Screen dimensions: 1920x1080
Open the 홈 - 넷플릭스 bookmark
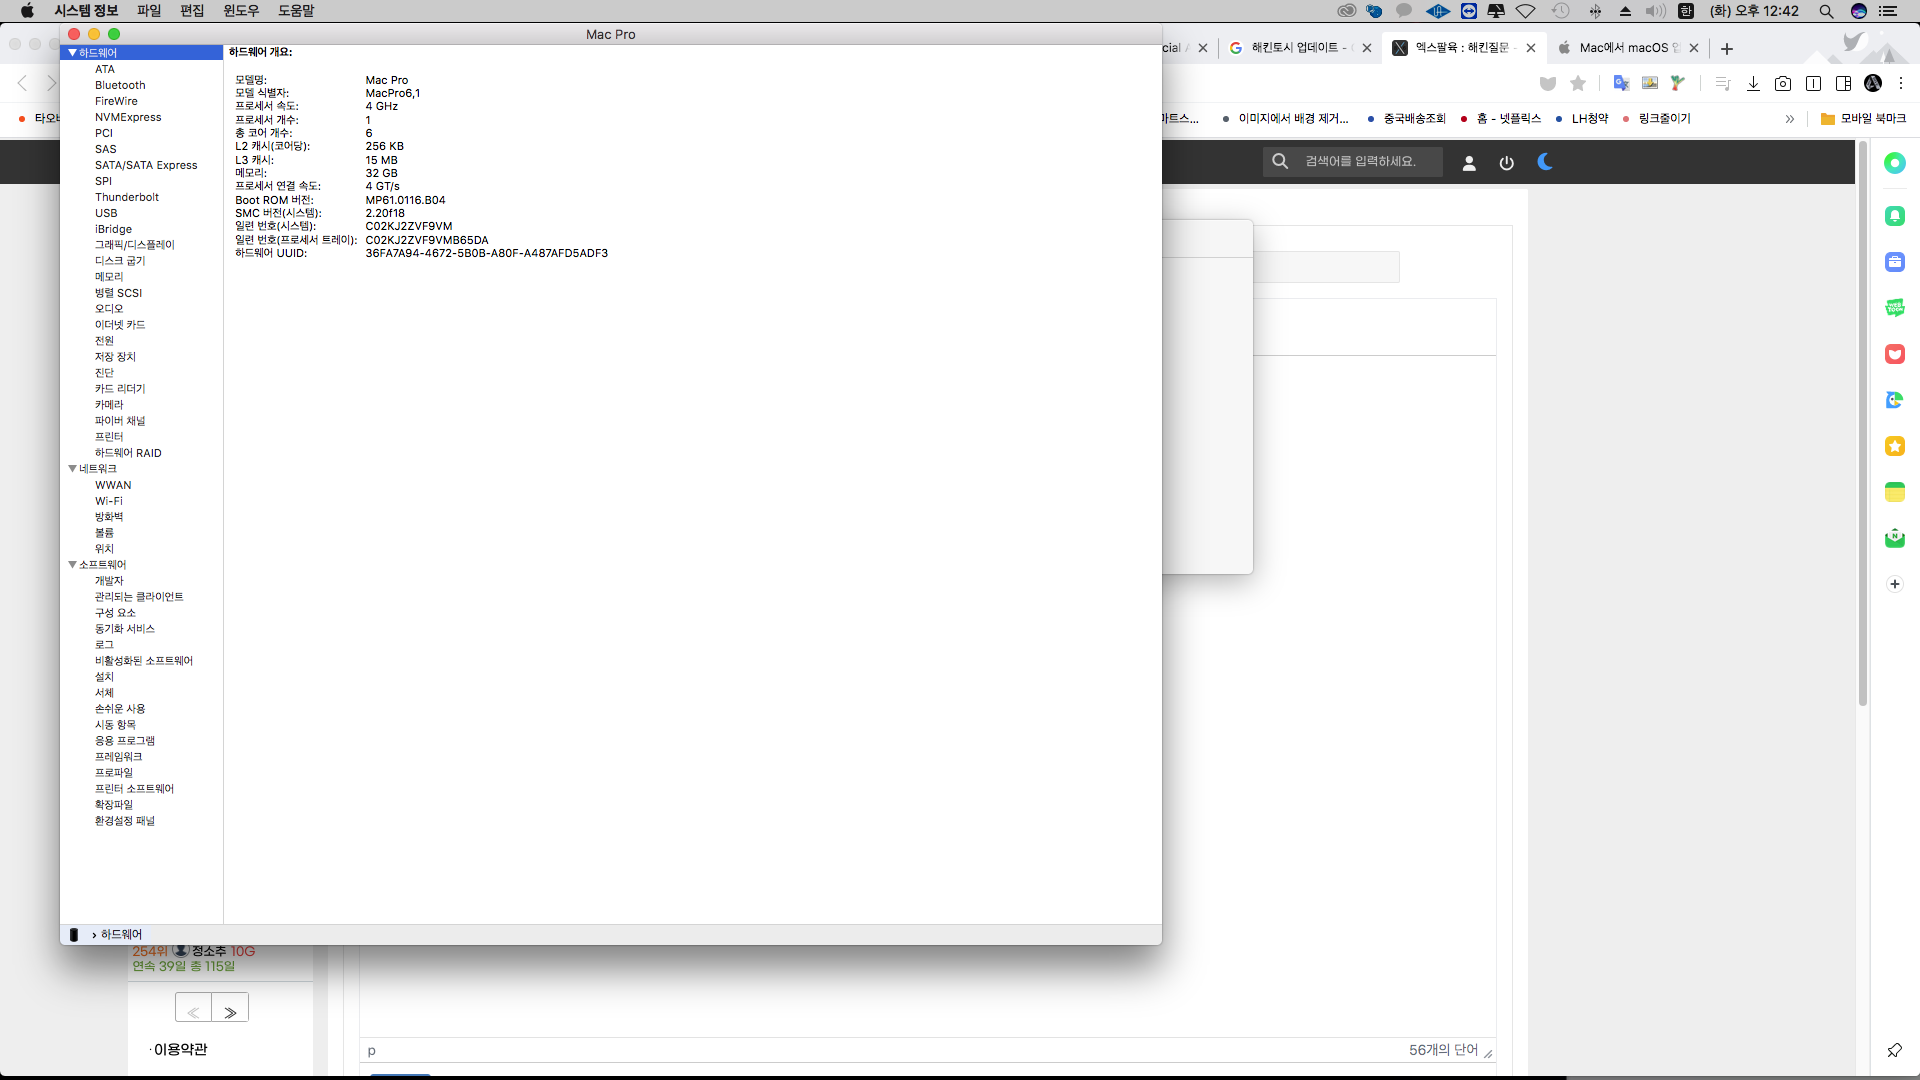click(1501, 119)
